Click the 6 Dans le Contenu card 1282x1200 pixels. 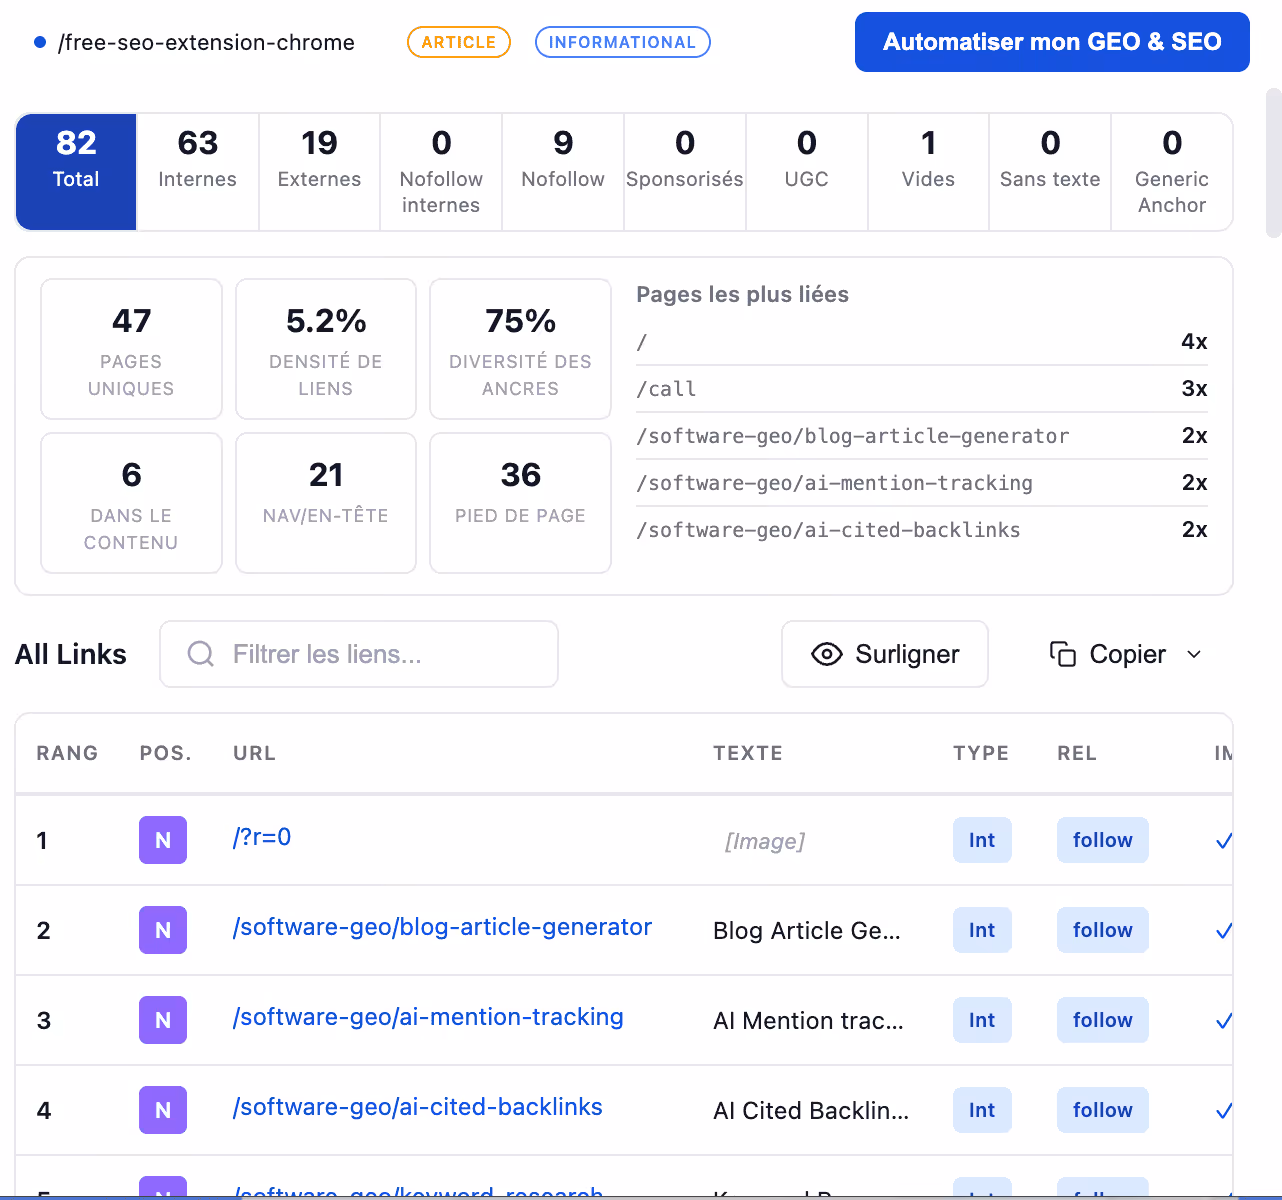pos(131,503)
